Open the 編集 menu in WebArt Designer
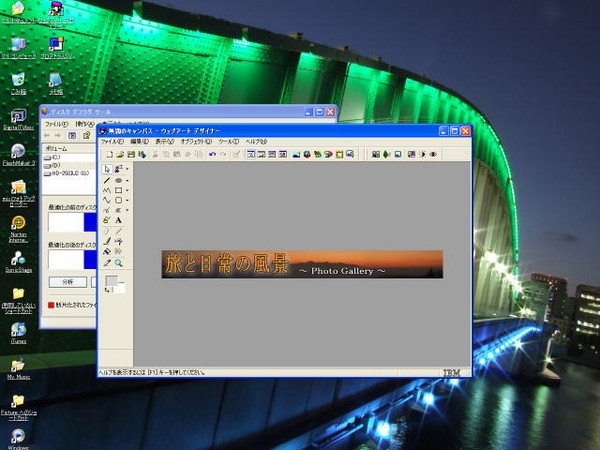The width and height of the screenshot is (600, 450). pyautogui.click(x=139, y=142)
